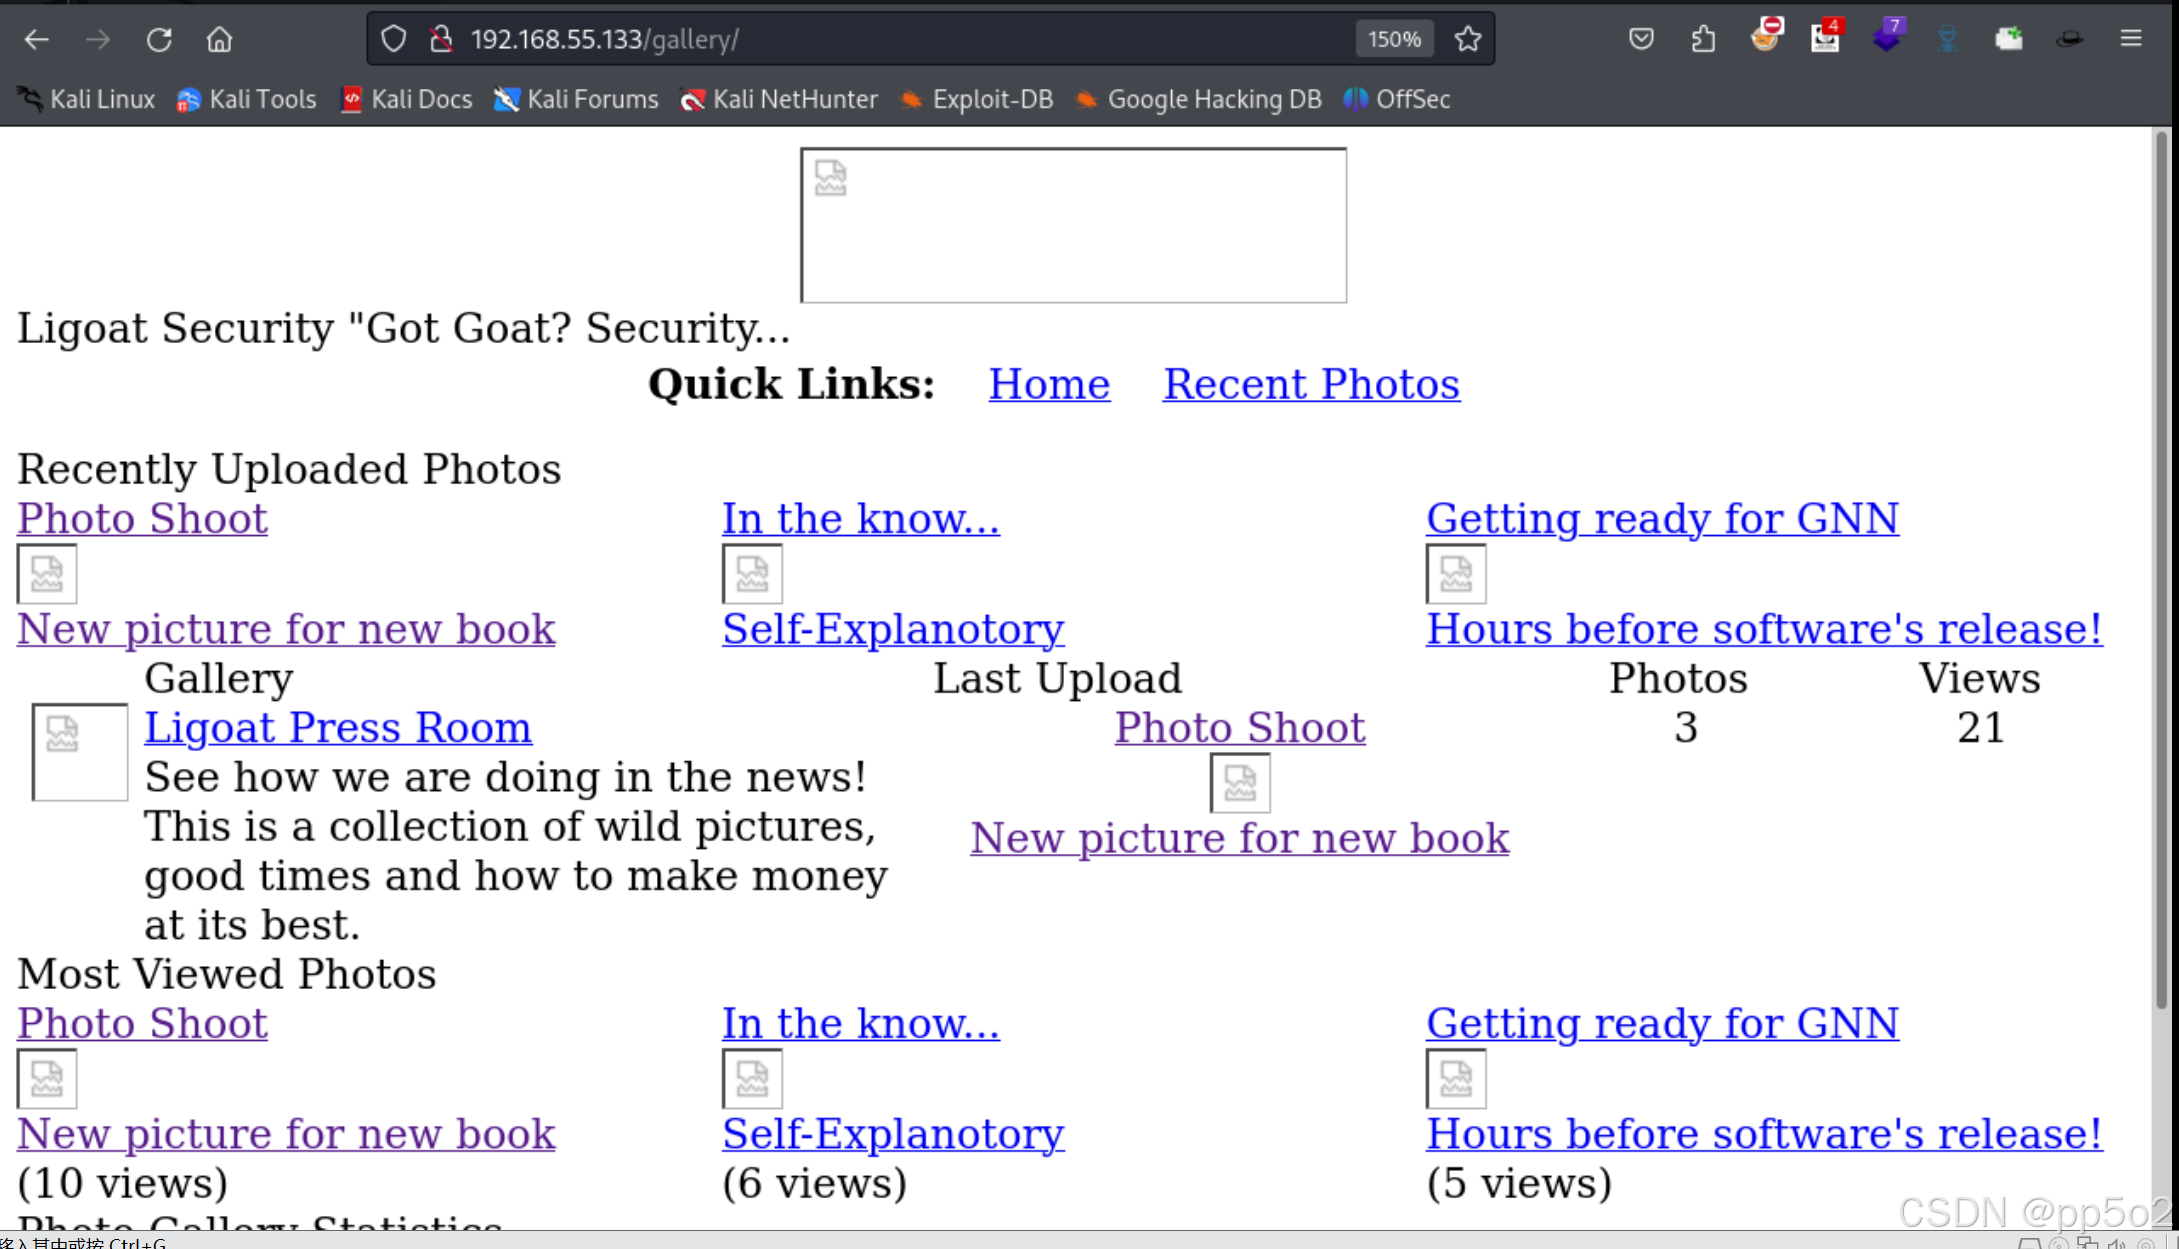This screenshot has width=2179, height=1249.
Task: Click the Home quick link
Action: [x=1049, y=385]
